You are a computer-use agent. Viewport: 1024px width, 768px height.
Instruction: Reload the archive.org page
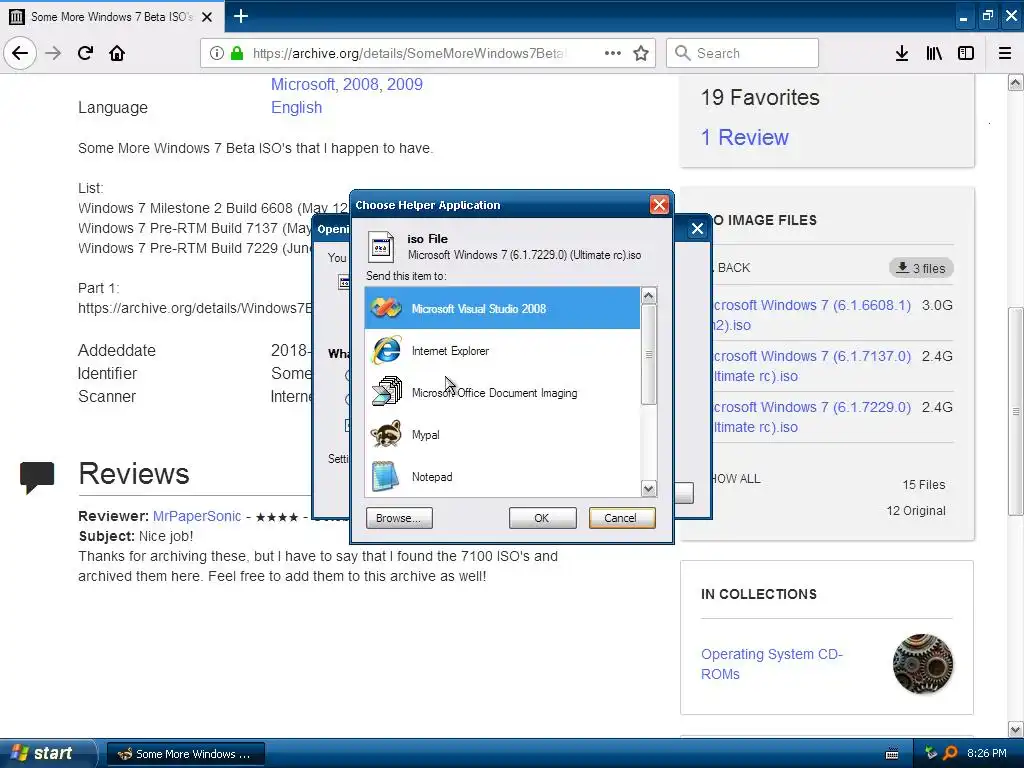click(86, 53)
